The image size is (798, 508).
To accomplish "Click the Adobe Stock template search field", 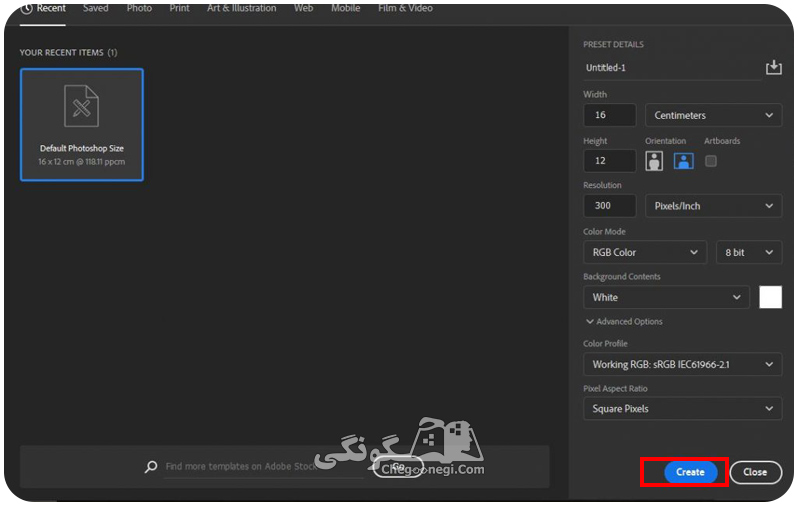I will point(265,466).
